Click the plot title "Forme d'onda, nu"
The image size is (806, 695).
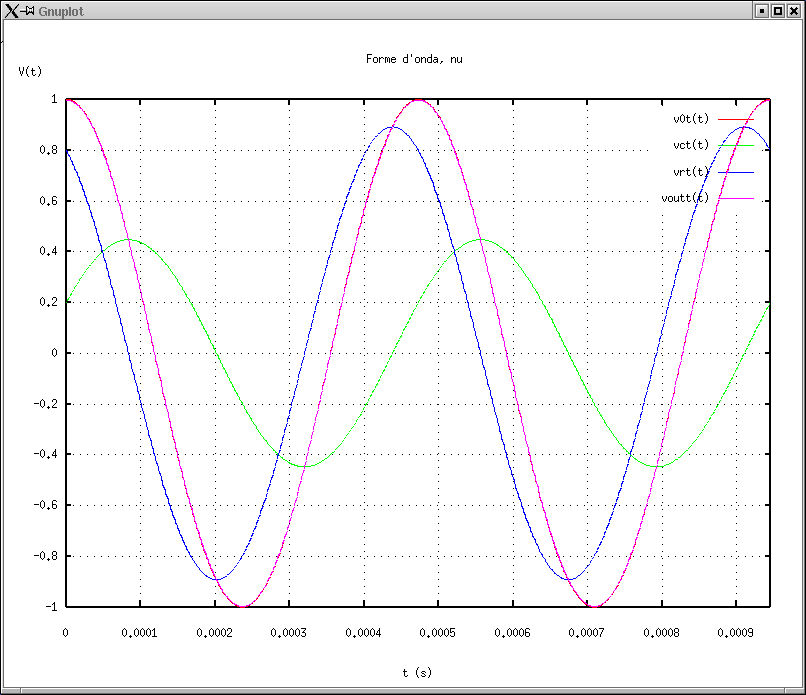pyautogui.click(x=414, y=59)
